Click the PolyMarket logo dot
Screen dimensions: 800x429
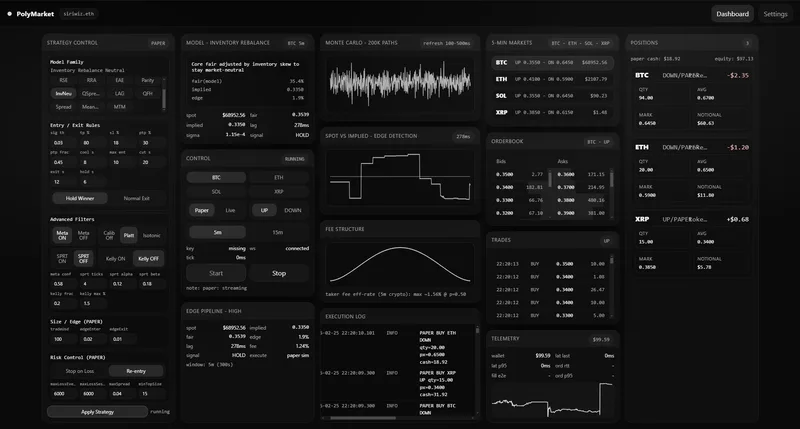tap(9, 14)
